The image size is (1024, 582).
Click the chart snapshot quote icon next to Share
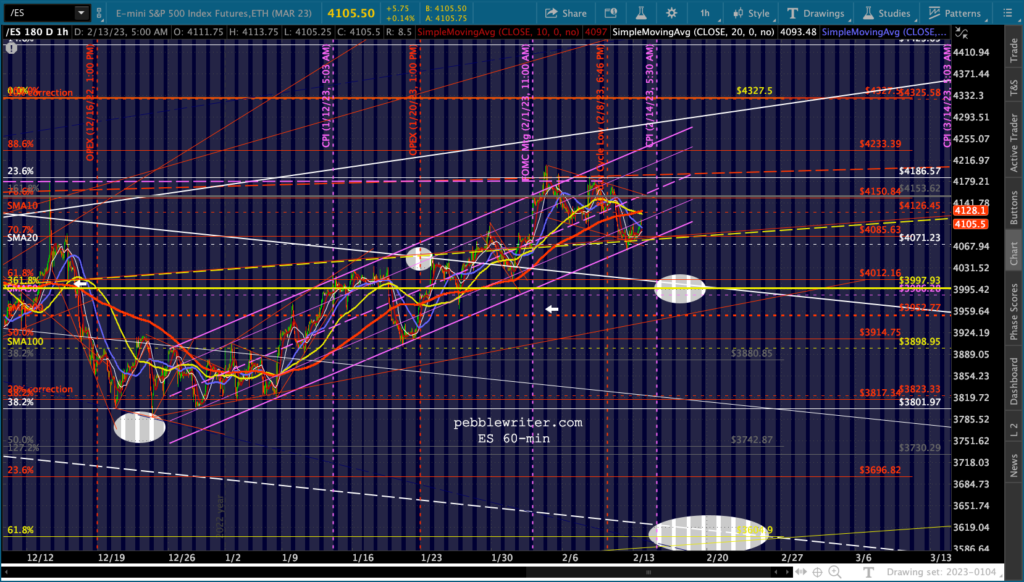tap(611, 13)
